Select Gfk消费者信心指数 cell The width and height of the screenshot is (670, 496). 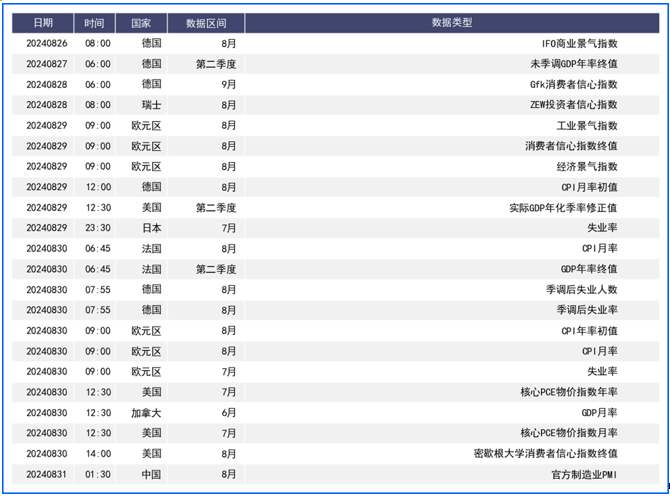[x=574, y=85]
